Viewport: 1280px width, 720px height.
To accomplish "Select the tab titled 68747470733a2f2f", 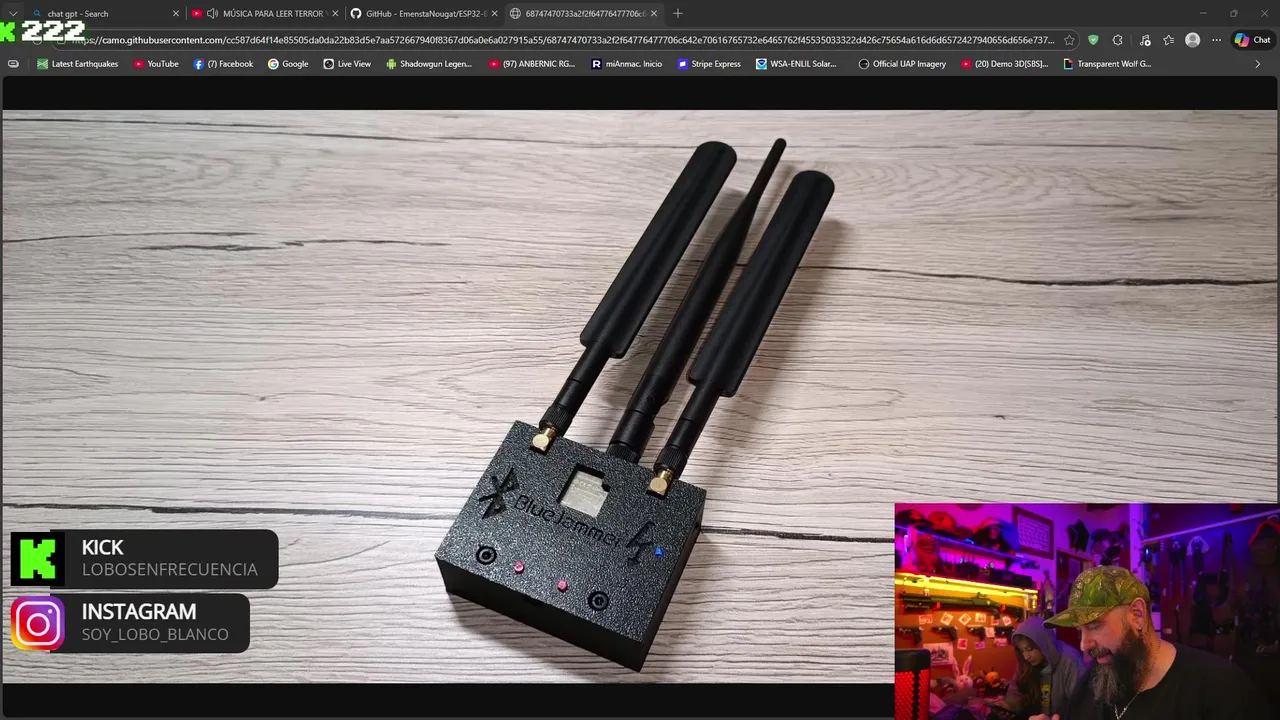I will (584, 14).
